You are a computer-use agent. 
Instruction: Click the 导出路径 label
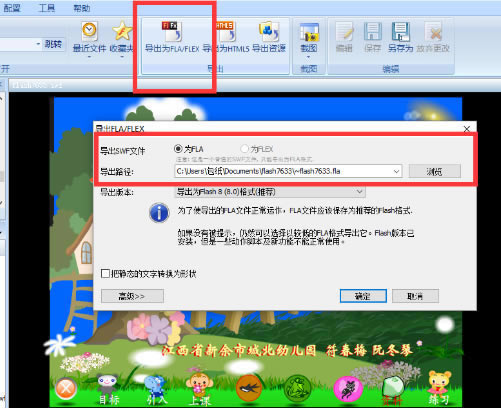tap(117, 172)
